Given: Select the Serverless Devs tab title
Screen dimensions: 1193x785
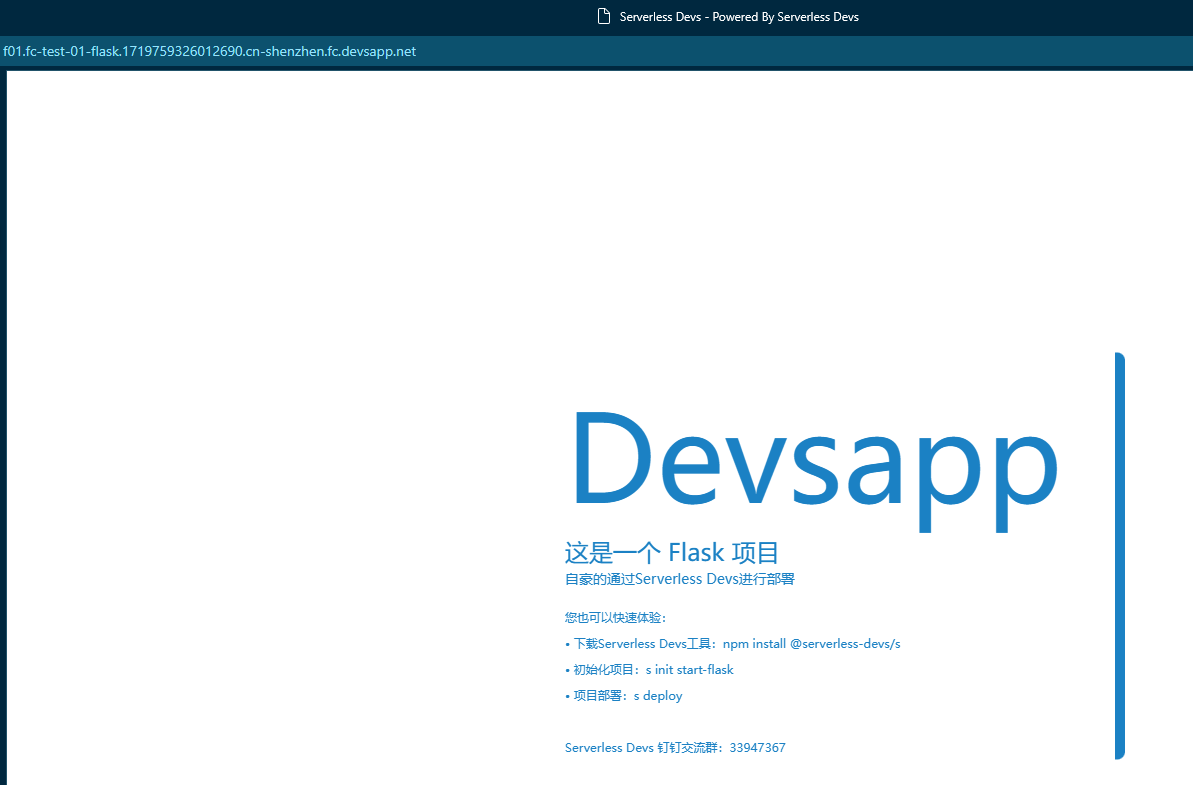Looking at the screenshot, I should pyautogui.click(x=739, y=17).
